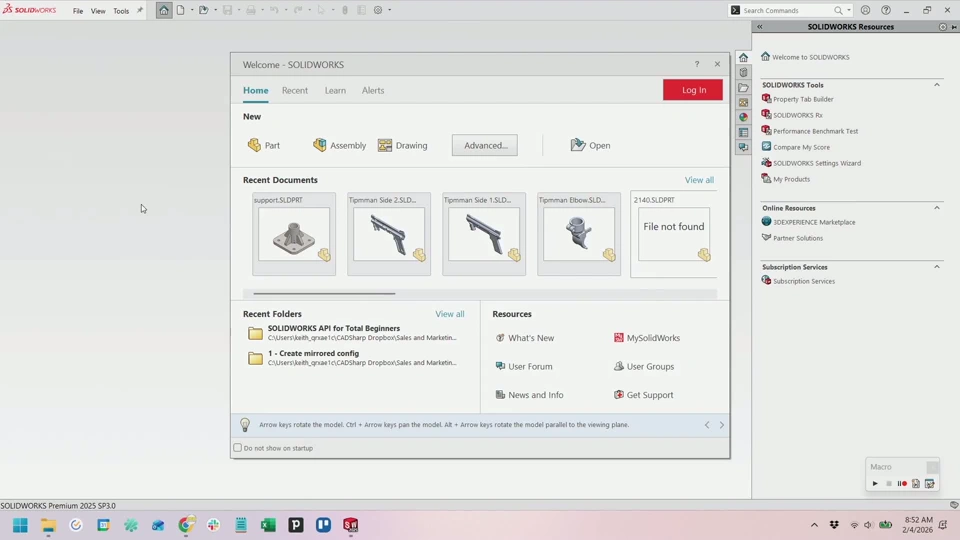Open Appearances tab in task pane
The height and width of the screenshot is (540, 960).
tap(743, 117)
